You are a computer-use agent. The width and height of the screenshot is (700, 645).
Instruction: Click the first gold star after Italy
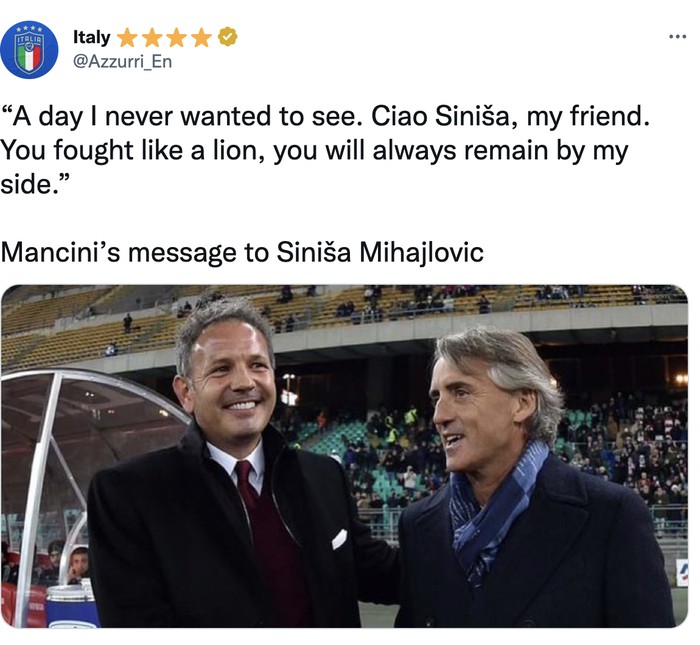coord(127,38)
